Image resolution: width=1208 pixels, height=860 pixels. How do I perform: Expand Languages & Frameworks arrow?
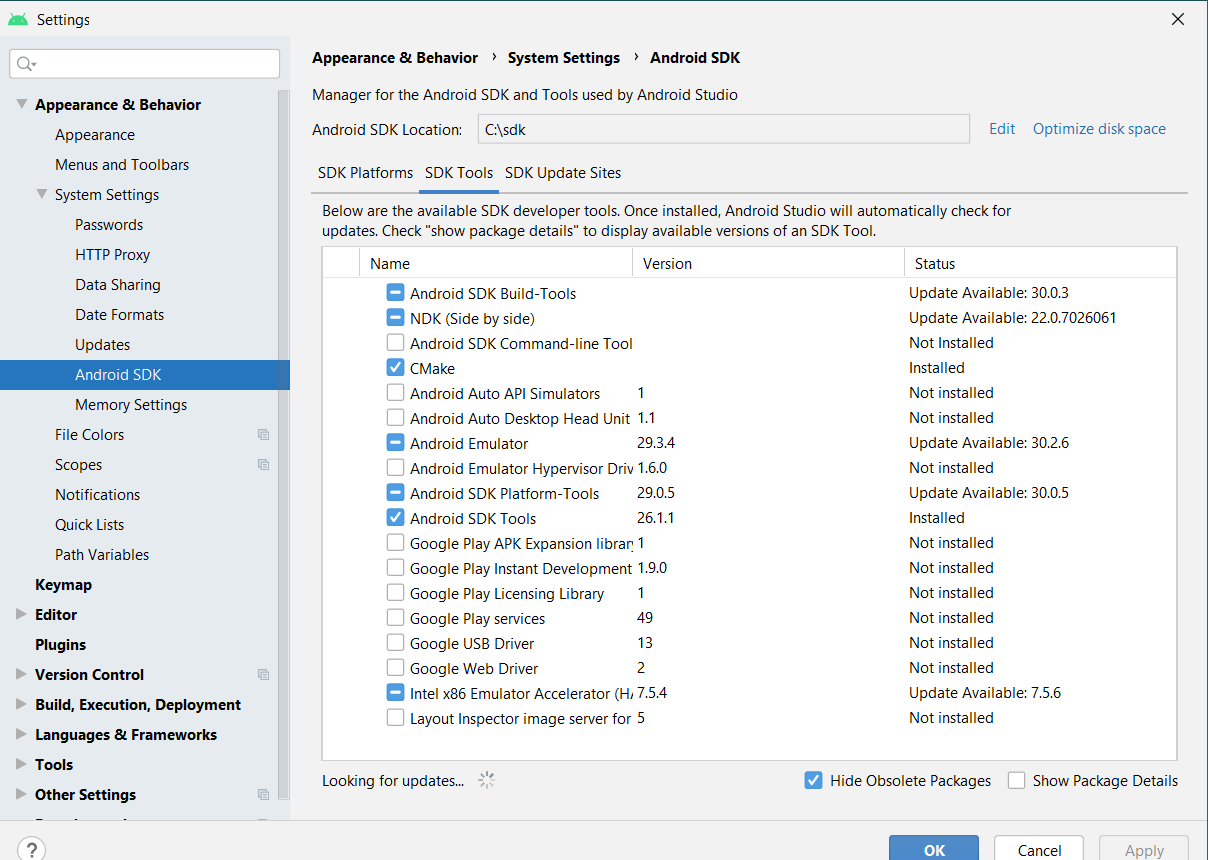(x=21, y=734)
